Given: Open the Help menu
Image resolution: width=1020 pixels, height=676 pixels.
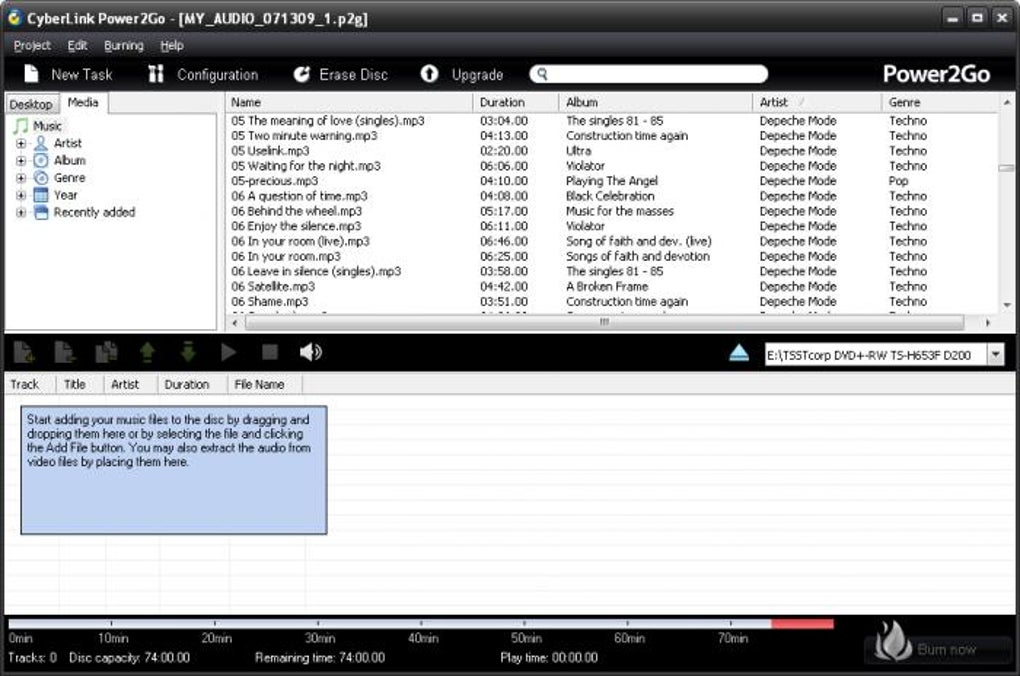Looking at the screenshot, I should [x=172, y=46].
